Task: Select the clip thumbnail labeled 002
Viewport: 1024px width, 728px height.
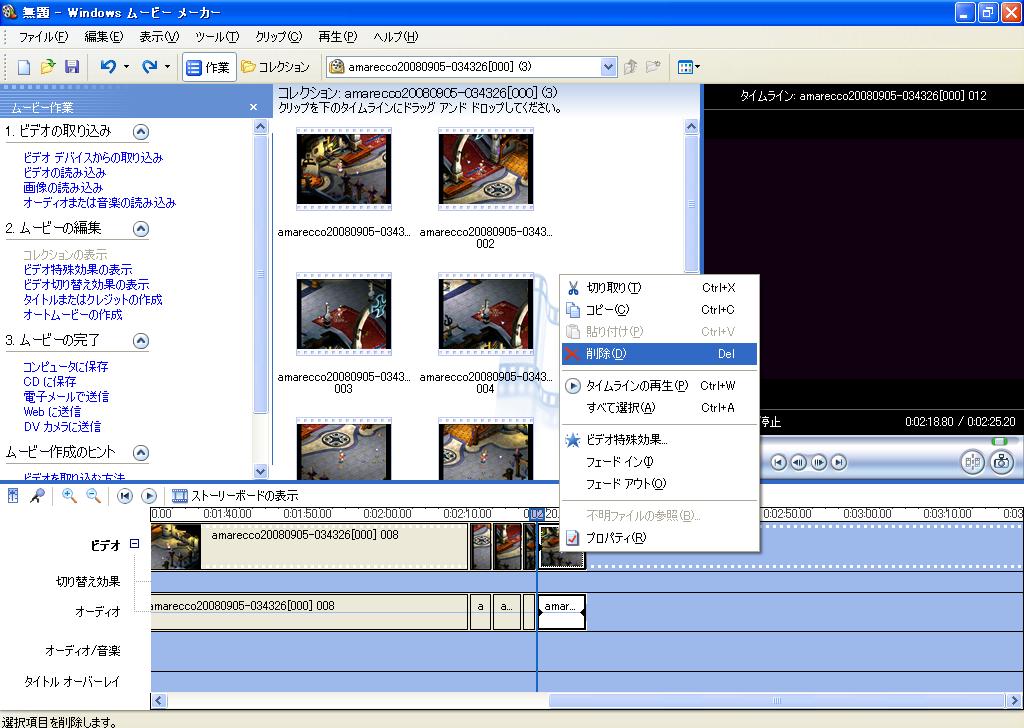Action: (x=485, y=169)
